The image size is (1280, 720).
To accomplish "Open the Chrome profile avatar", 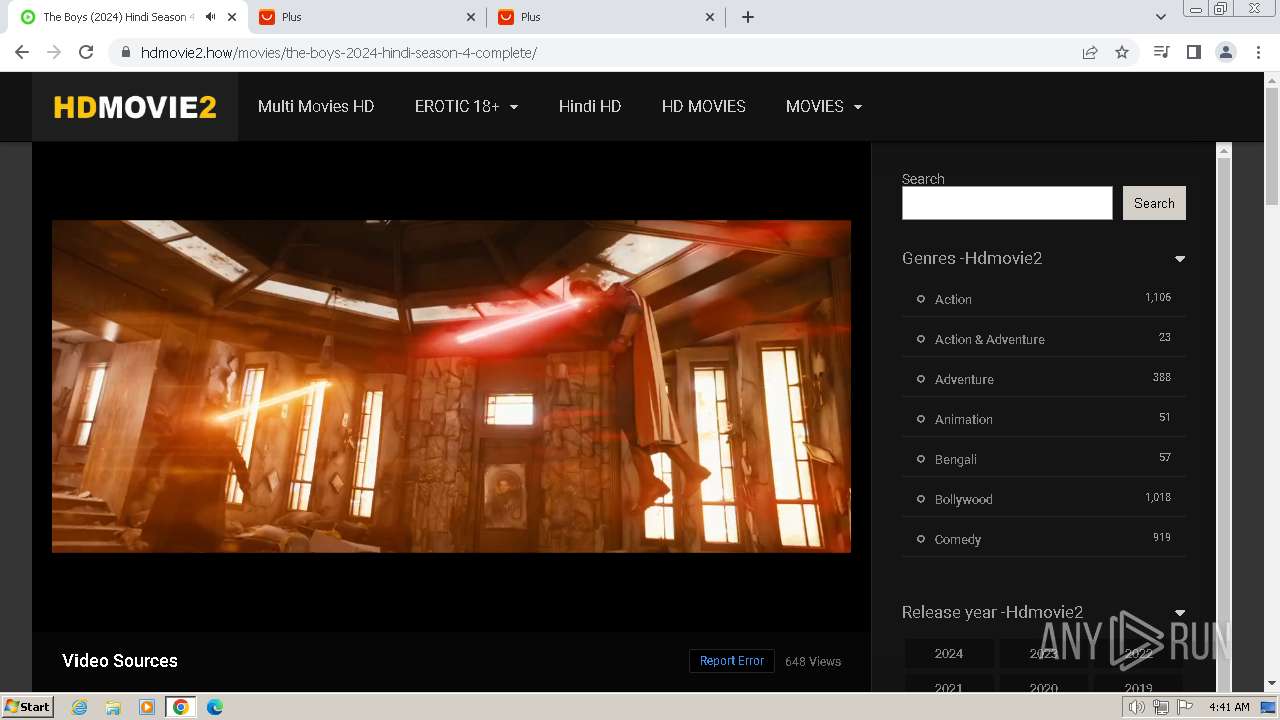I will 1226,52.
